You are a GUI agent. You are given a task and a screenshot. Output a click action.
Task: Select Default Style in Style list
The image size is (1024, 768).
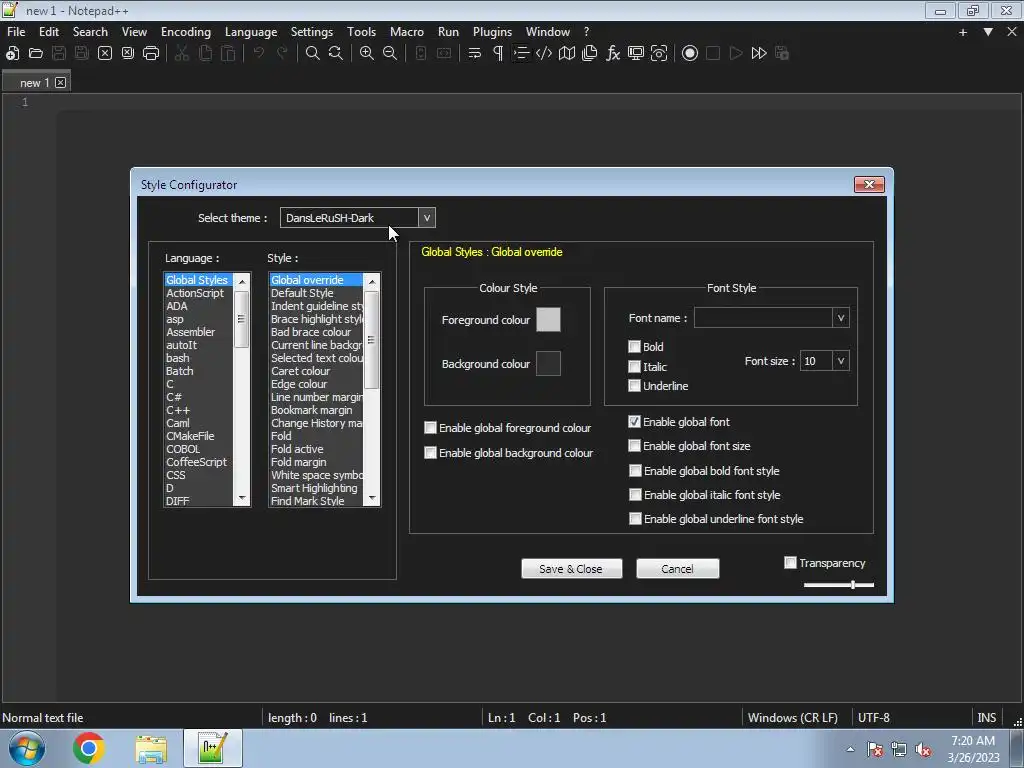click(302, 293)
